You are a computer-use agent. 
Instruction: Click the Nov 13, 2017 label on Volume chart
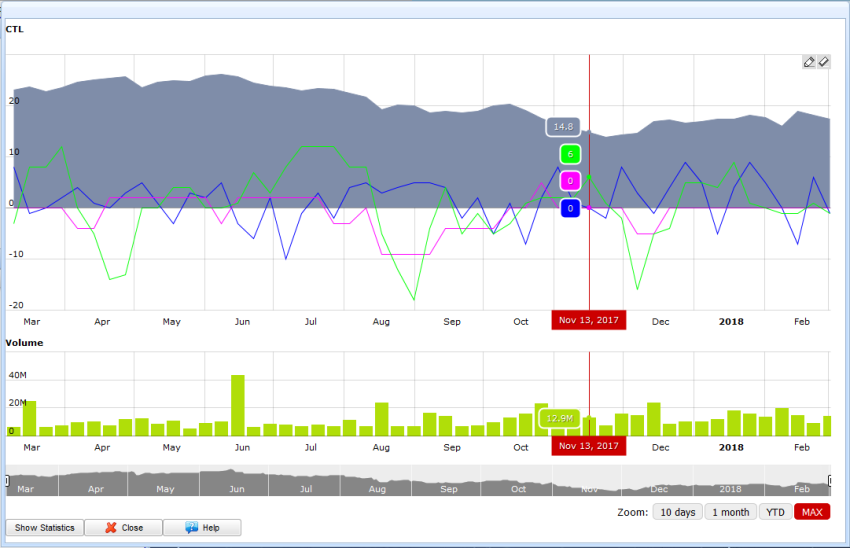(589, 446)
